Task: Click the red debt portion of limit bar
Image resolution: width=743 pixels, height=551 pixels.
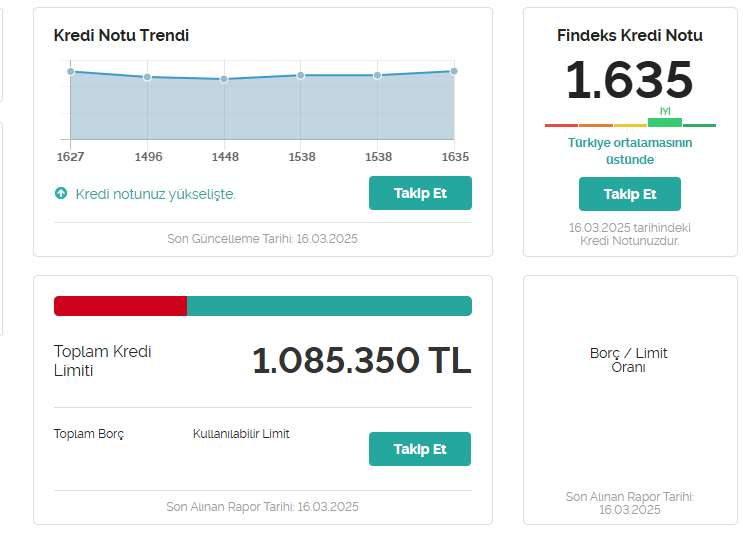Action: (120, 306)
